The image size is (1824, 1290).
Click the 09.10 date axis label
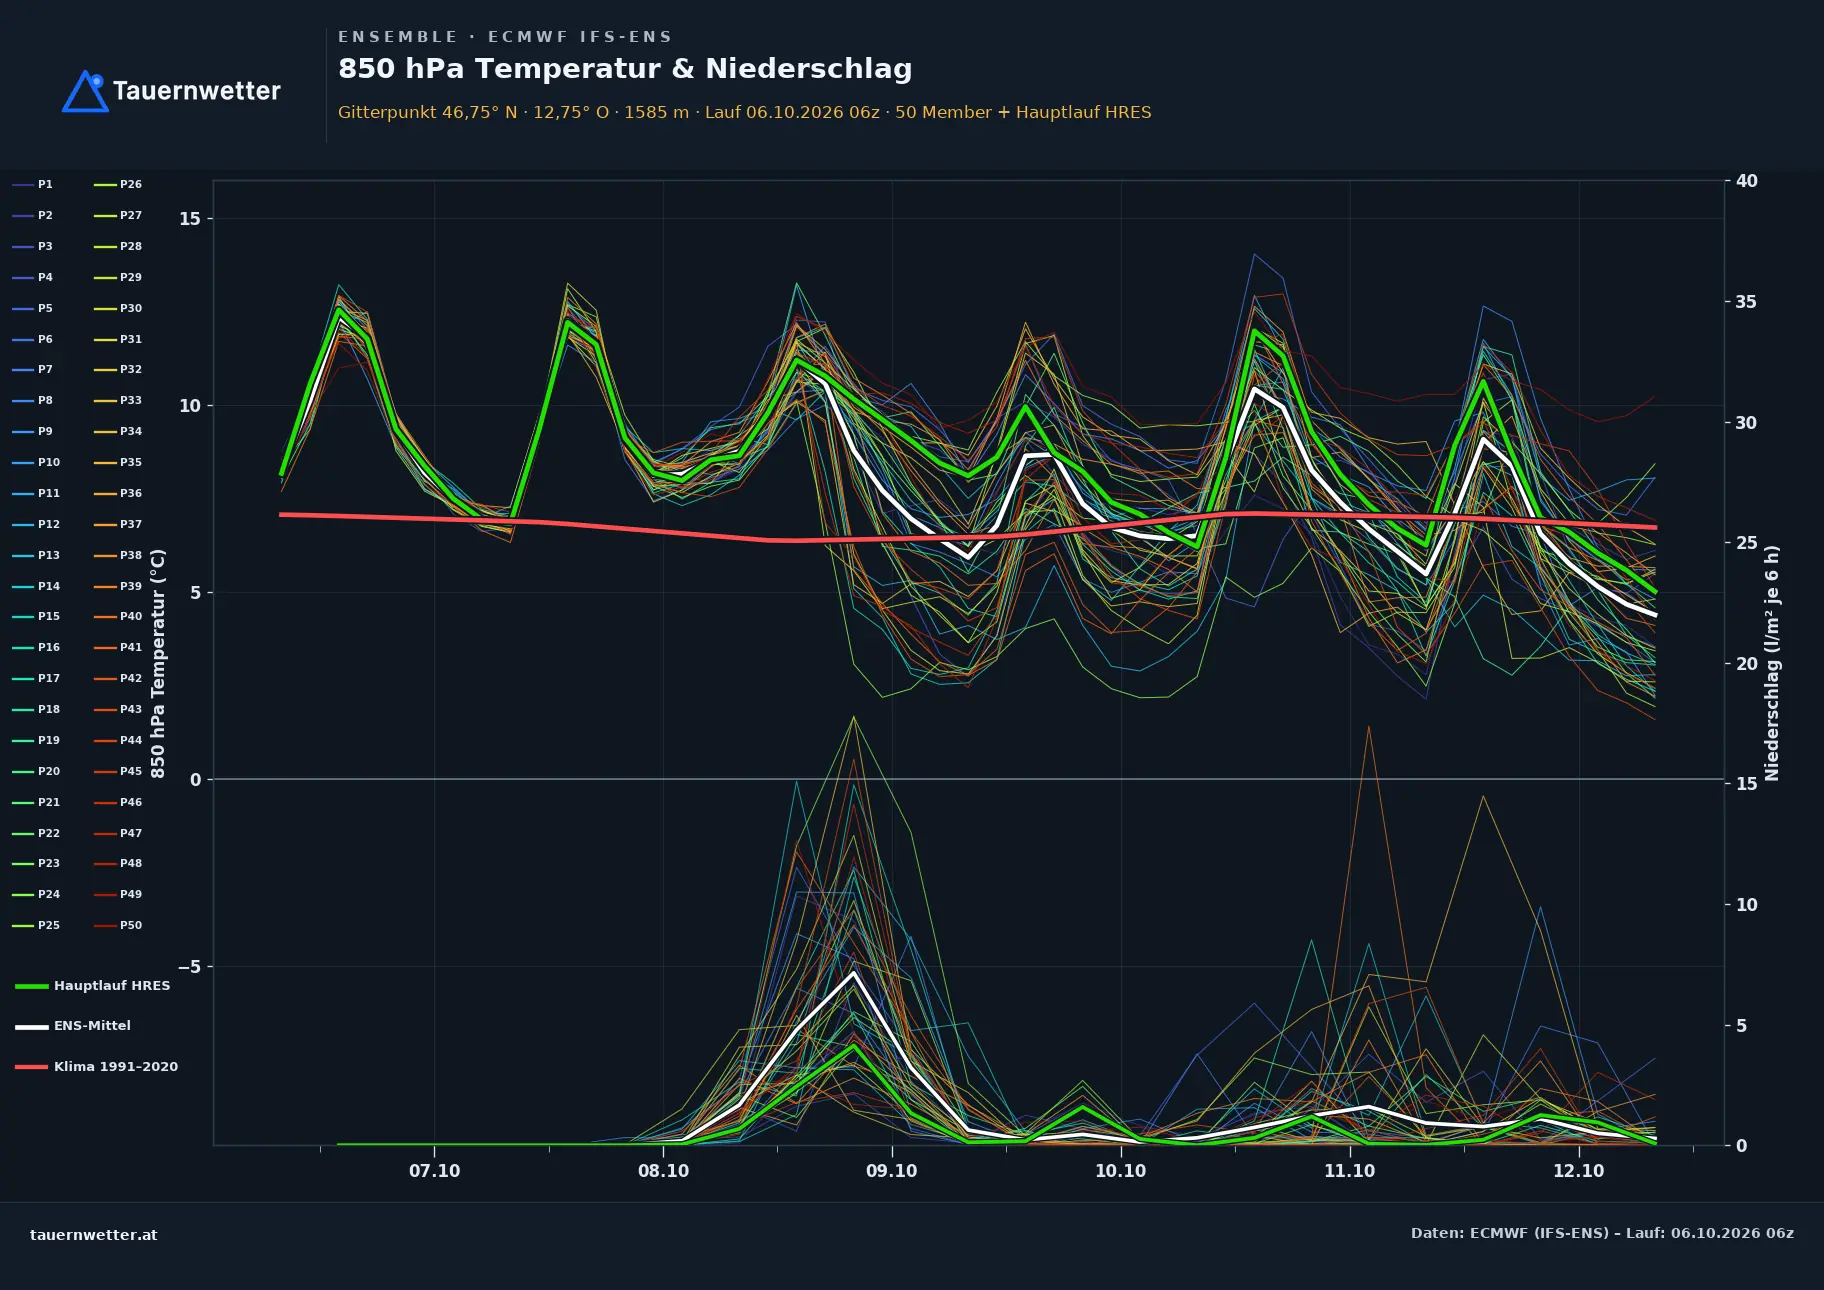[891, 1171]
